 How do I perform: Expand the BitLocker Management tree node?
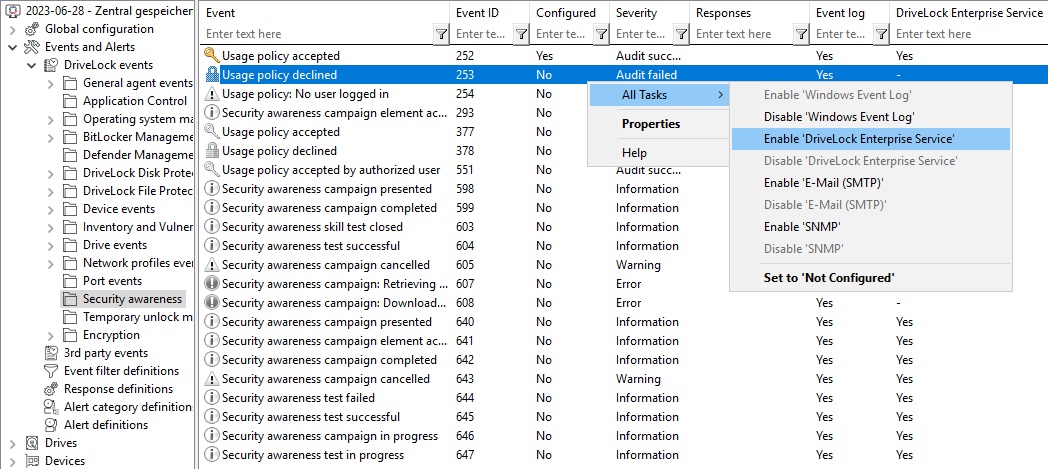click(x=51, y=137)
